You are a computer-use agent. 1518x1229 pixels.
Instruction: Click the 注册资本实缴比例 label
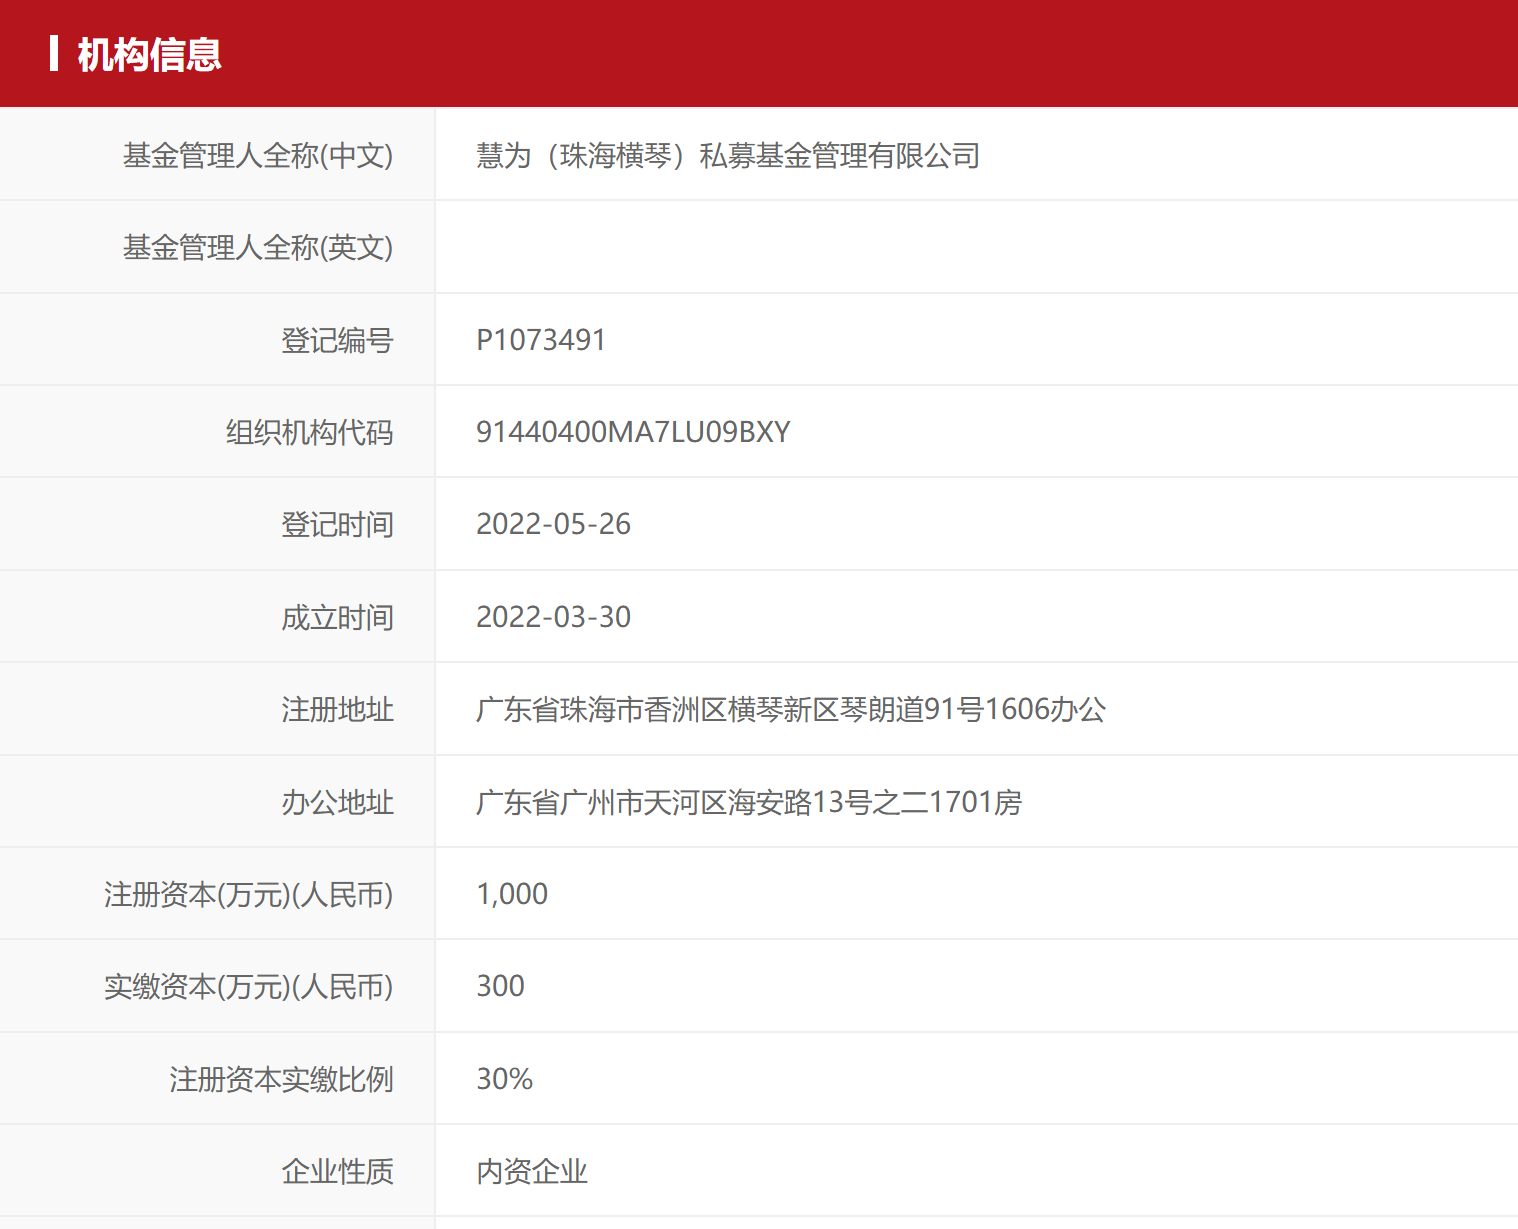pyautogui.click(x=281, y=1079)
